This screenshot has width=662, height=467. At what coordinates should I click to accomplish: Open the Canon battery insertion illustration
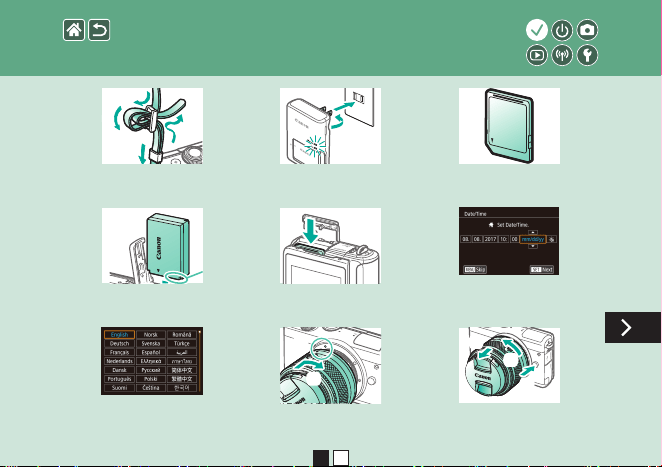(x=152, y=245)
